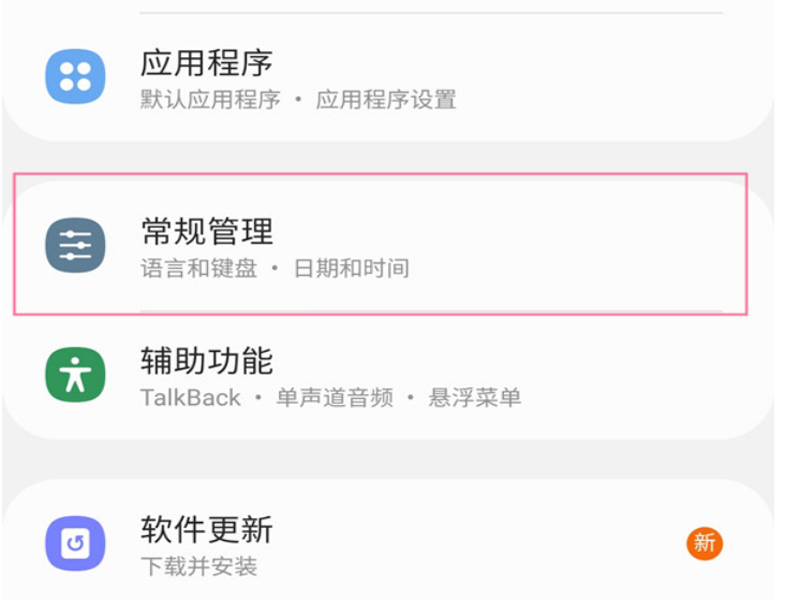This screenshot has width=800, height=600.
Task: Tap the TalkBack subtitle text
Action: [x=190, y=398]
